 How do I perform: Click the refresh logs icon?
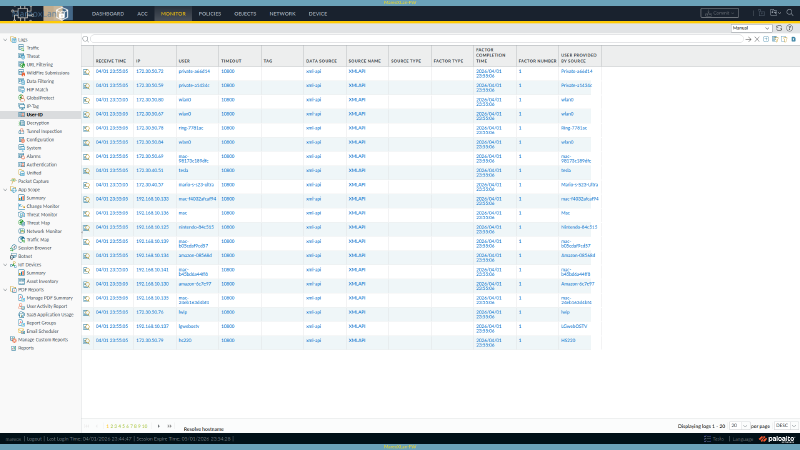pyautogui.click(x=779, y=28)
